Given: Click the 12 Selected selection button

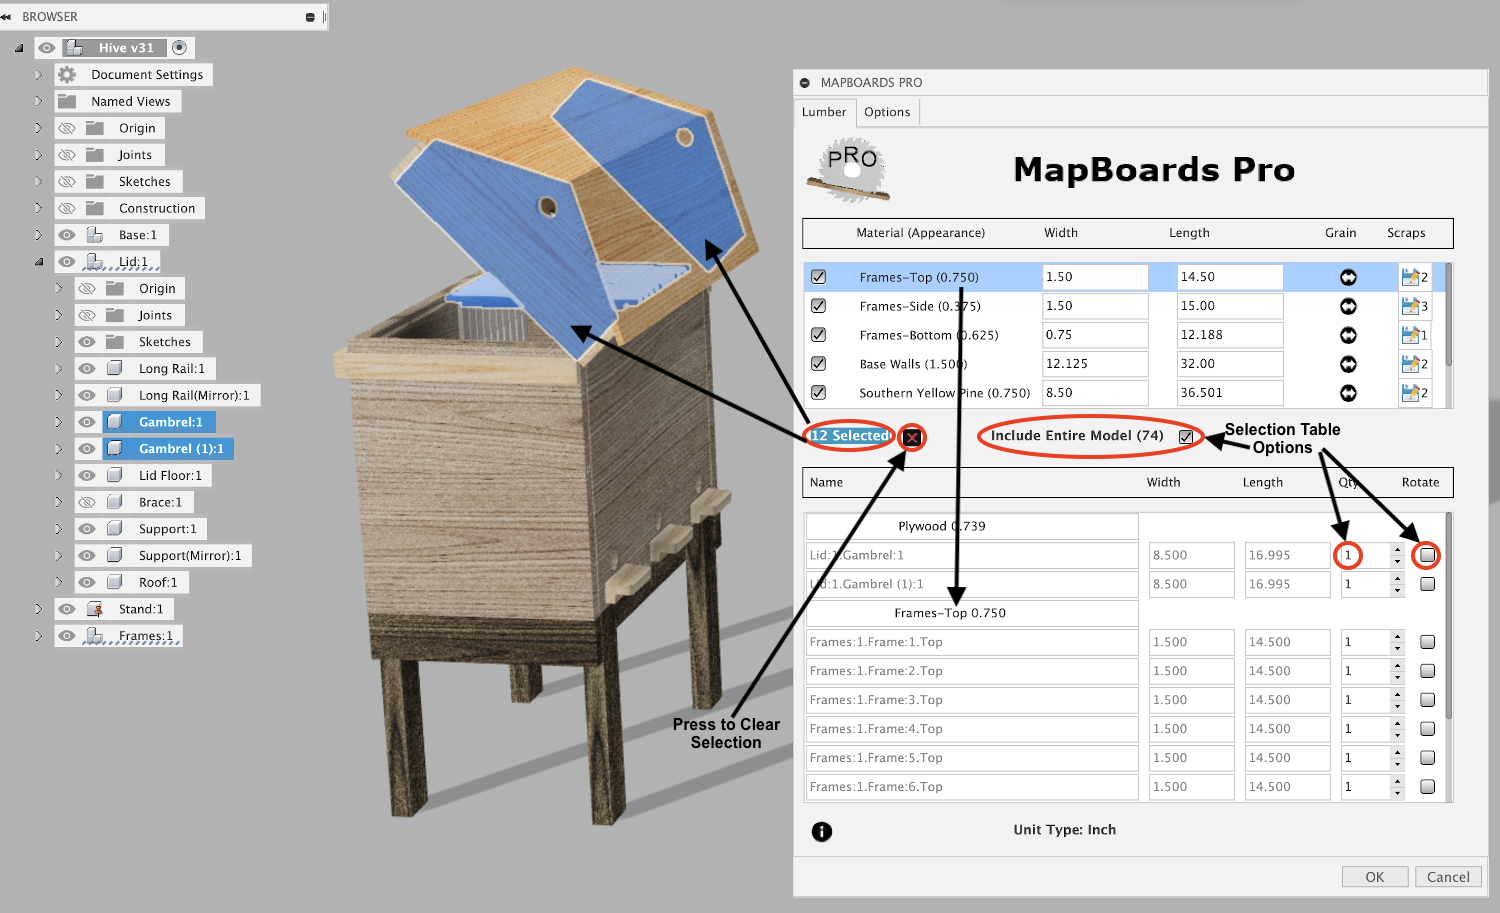Looking at the screenshot, I should click(850, 436).
